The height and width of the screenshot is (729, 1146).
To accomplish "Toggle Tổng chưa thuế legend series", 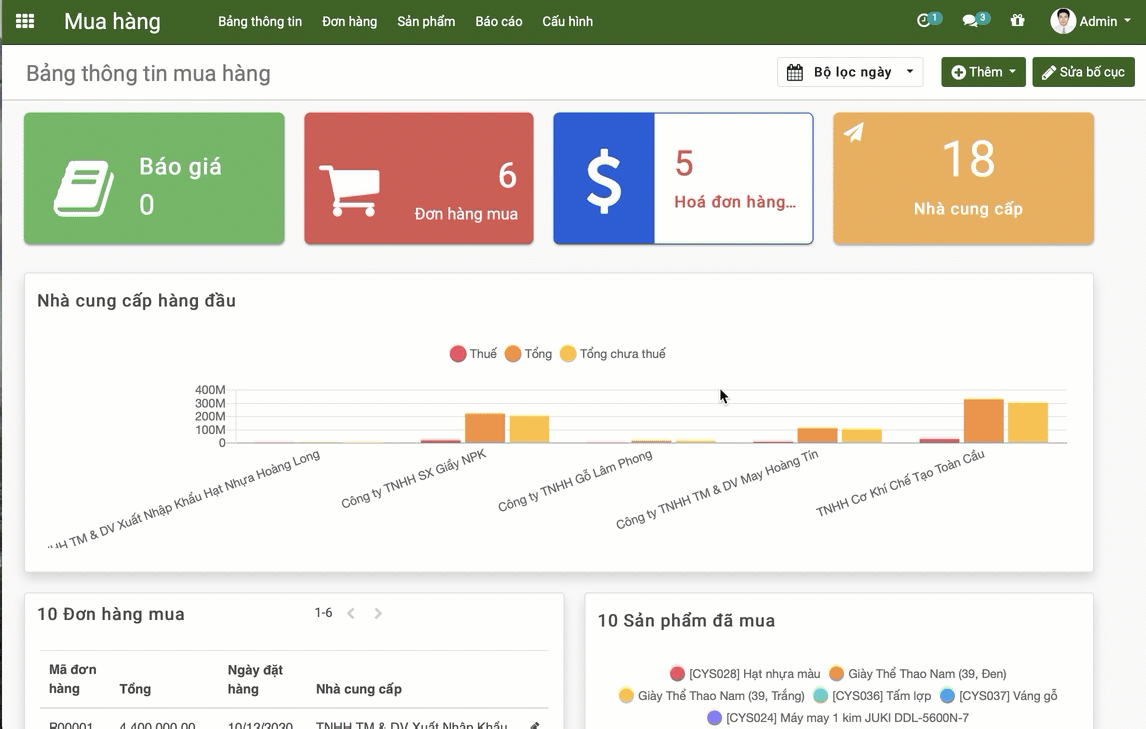I will coord(612,354).
